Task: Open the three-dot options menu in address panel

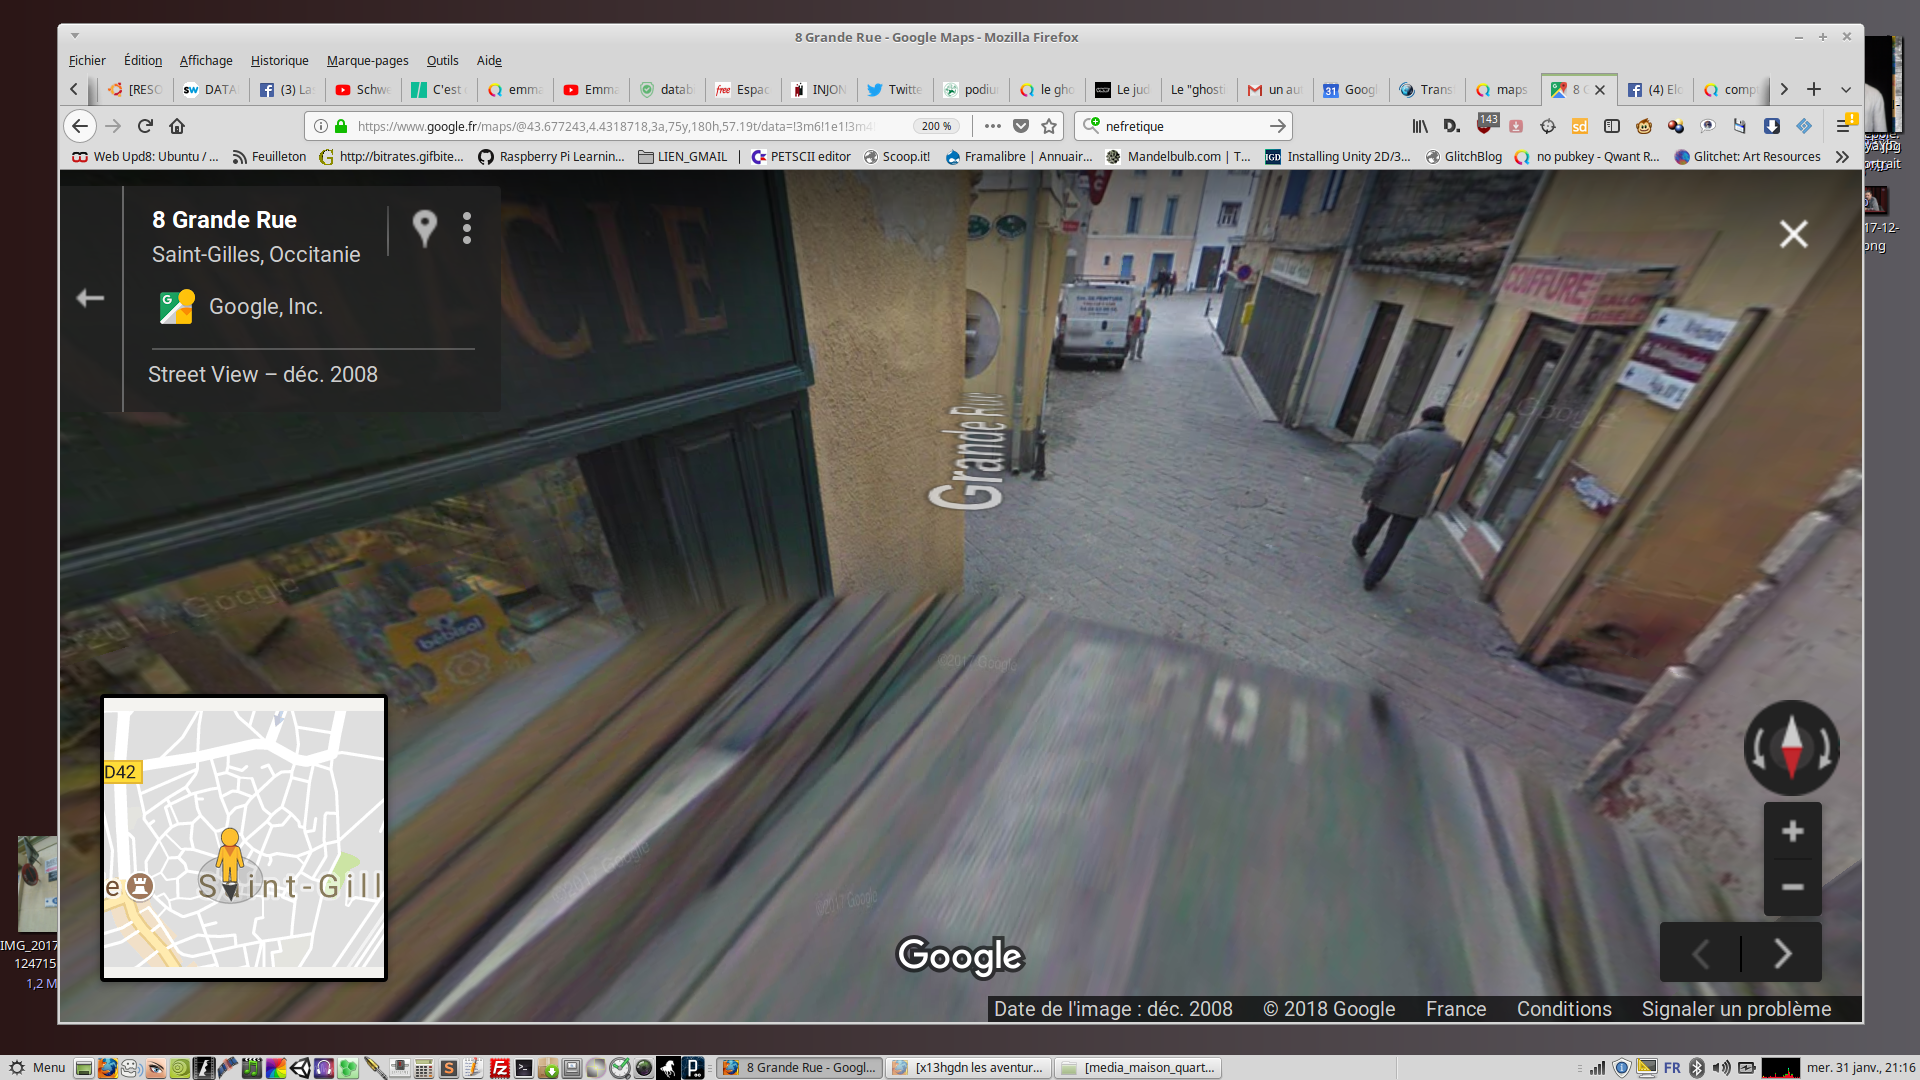Action: click(467, 228)
